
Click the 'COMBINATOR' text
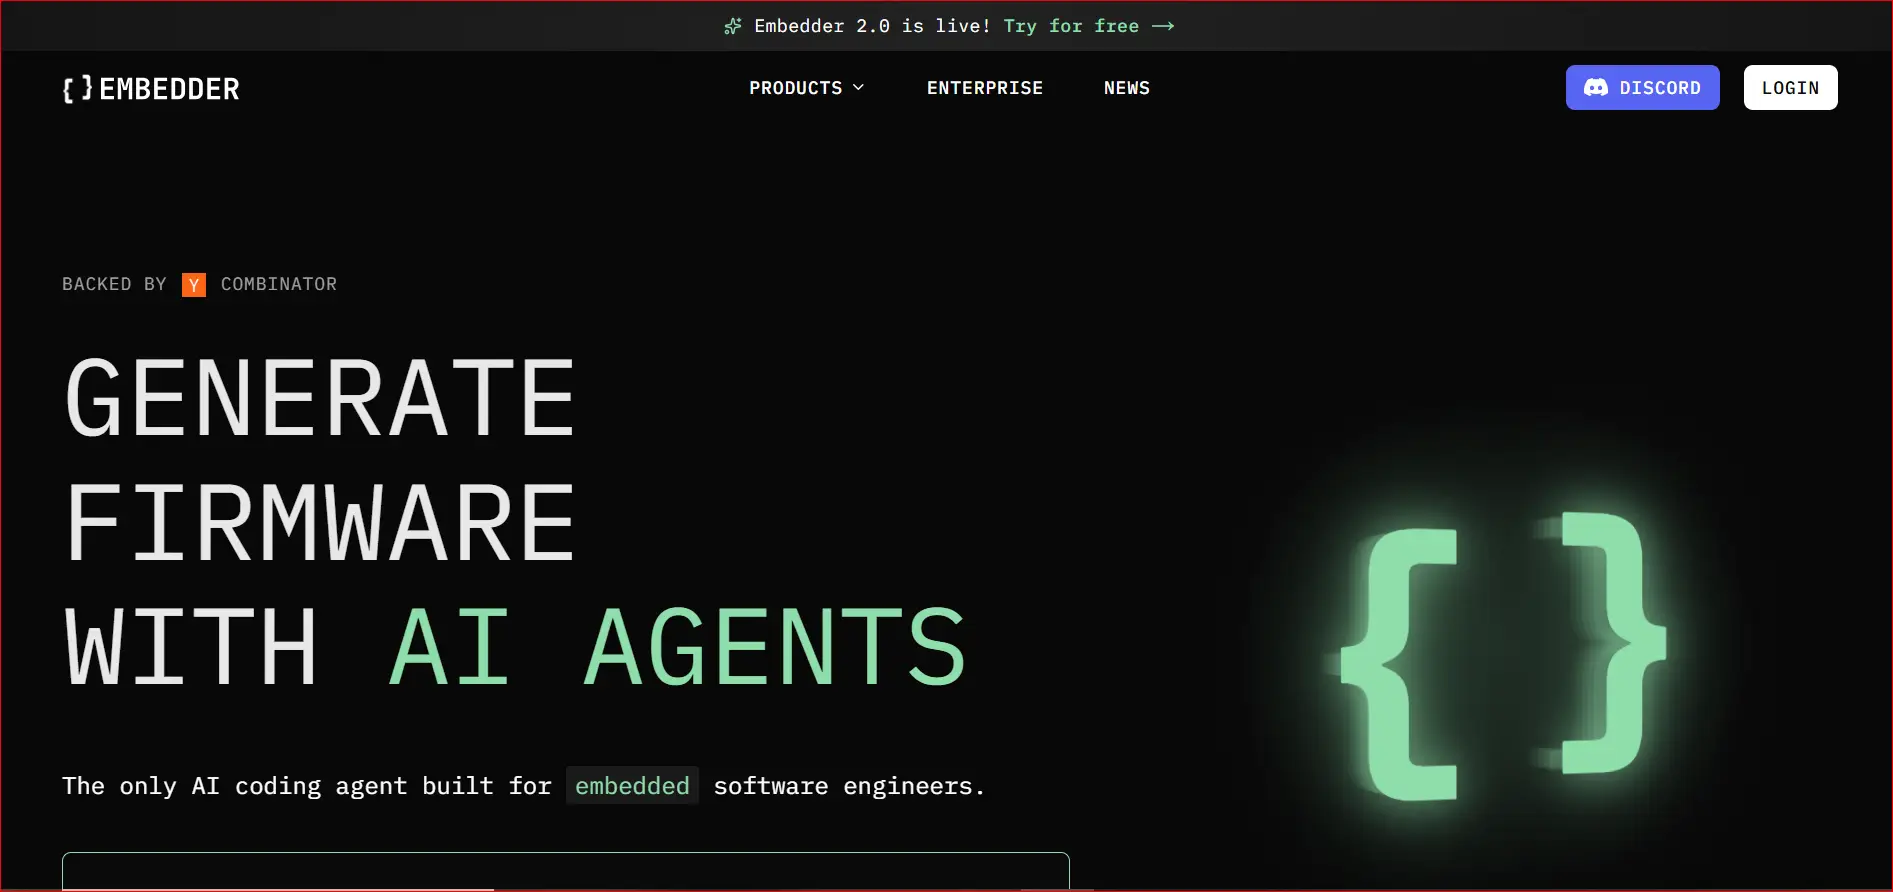279,284
